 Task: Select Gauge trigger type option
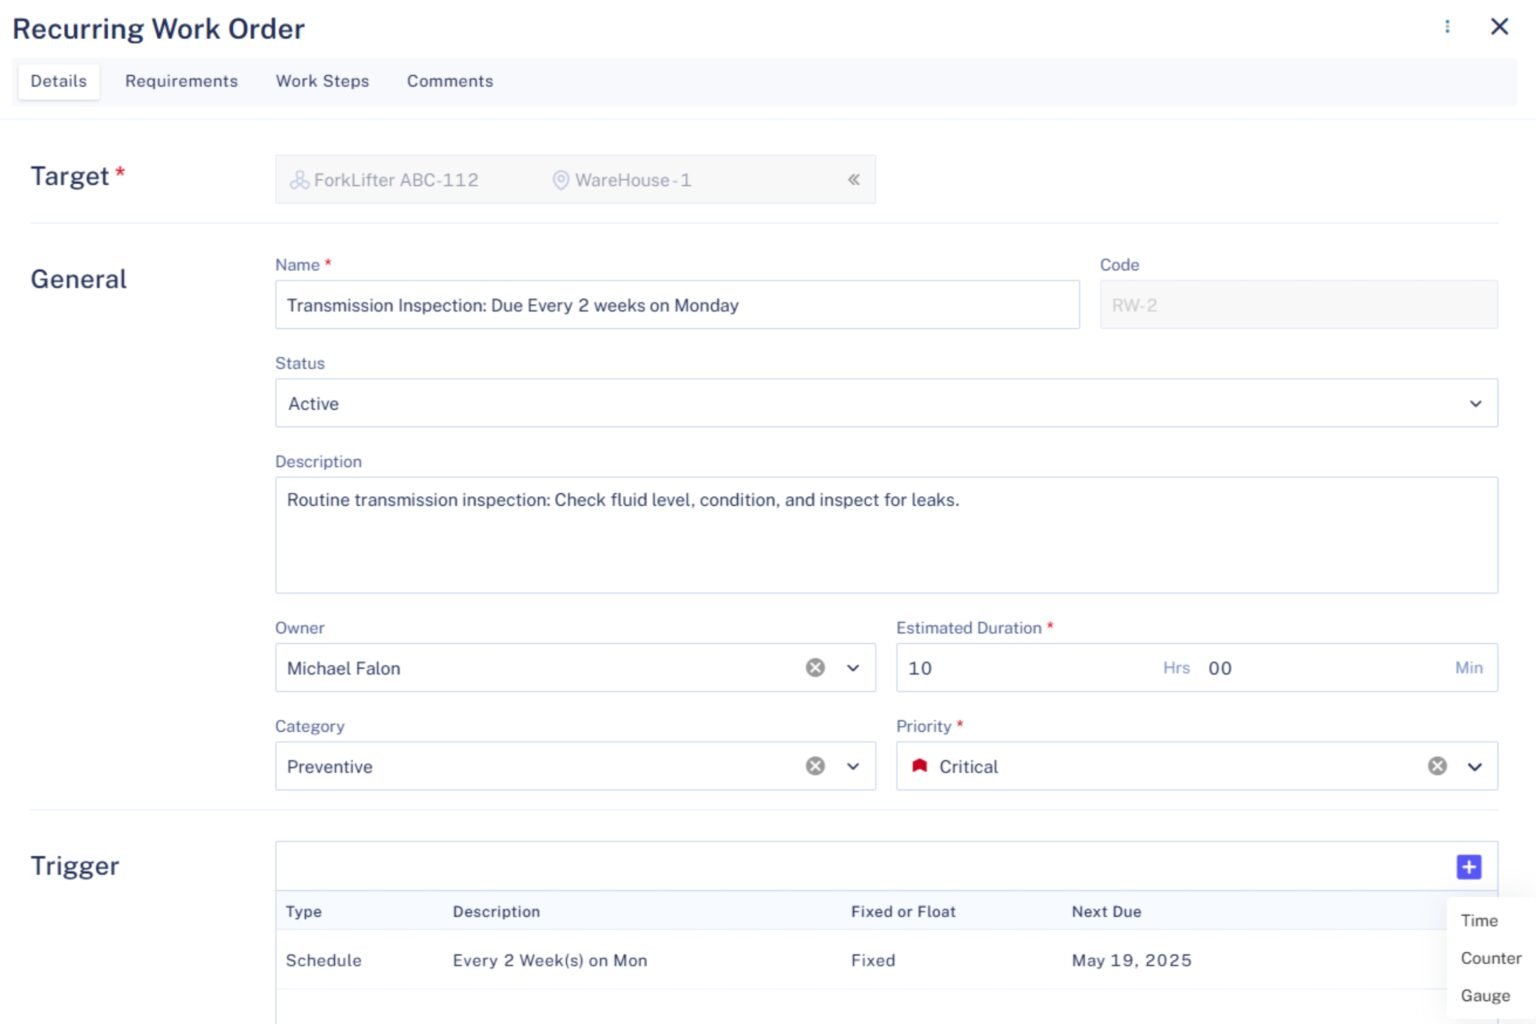[x=1485, y=996]
